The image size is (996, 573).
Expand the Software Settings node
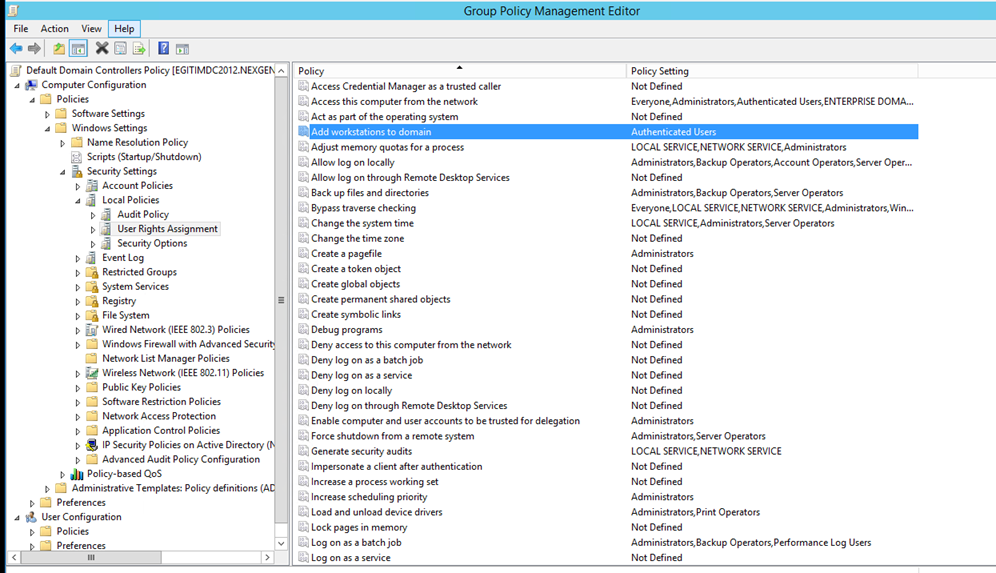pos(47,114)
